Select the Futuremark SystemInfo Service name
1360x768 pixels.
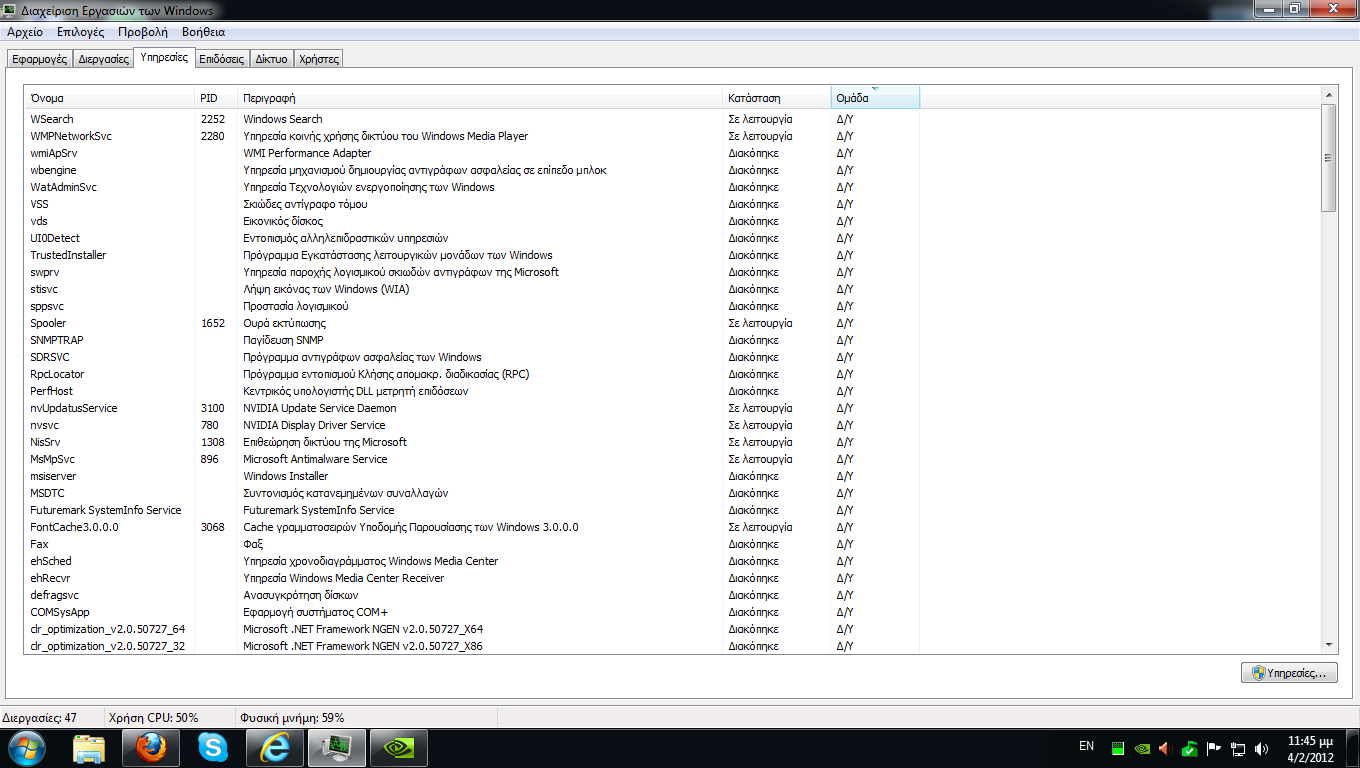tap(106, 510)
